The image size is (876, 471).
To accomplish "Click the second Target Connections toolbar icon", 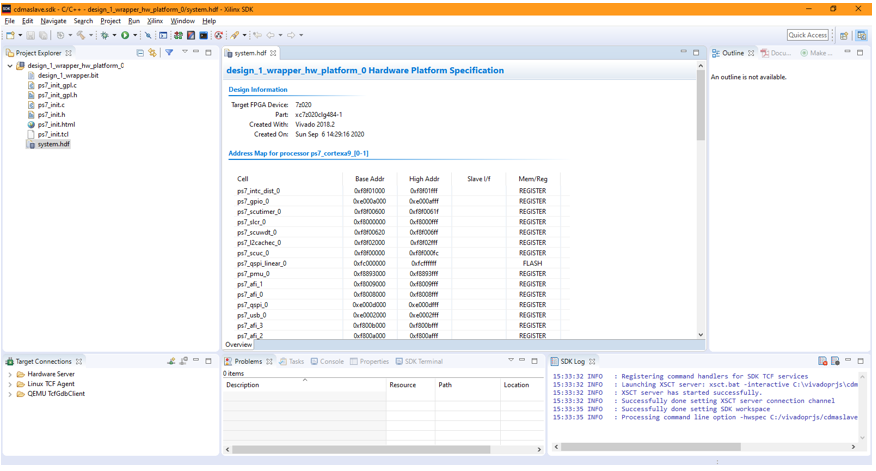I will point(183,361).
